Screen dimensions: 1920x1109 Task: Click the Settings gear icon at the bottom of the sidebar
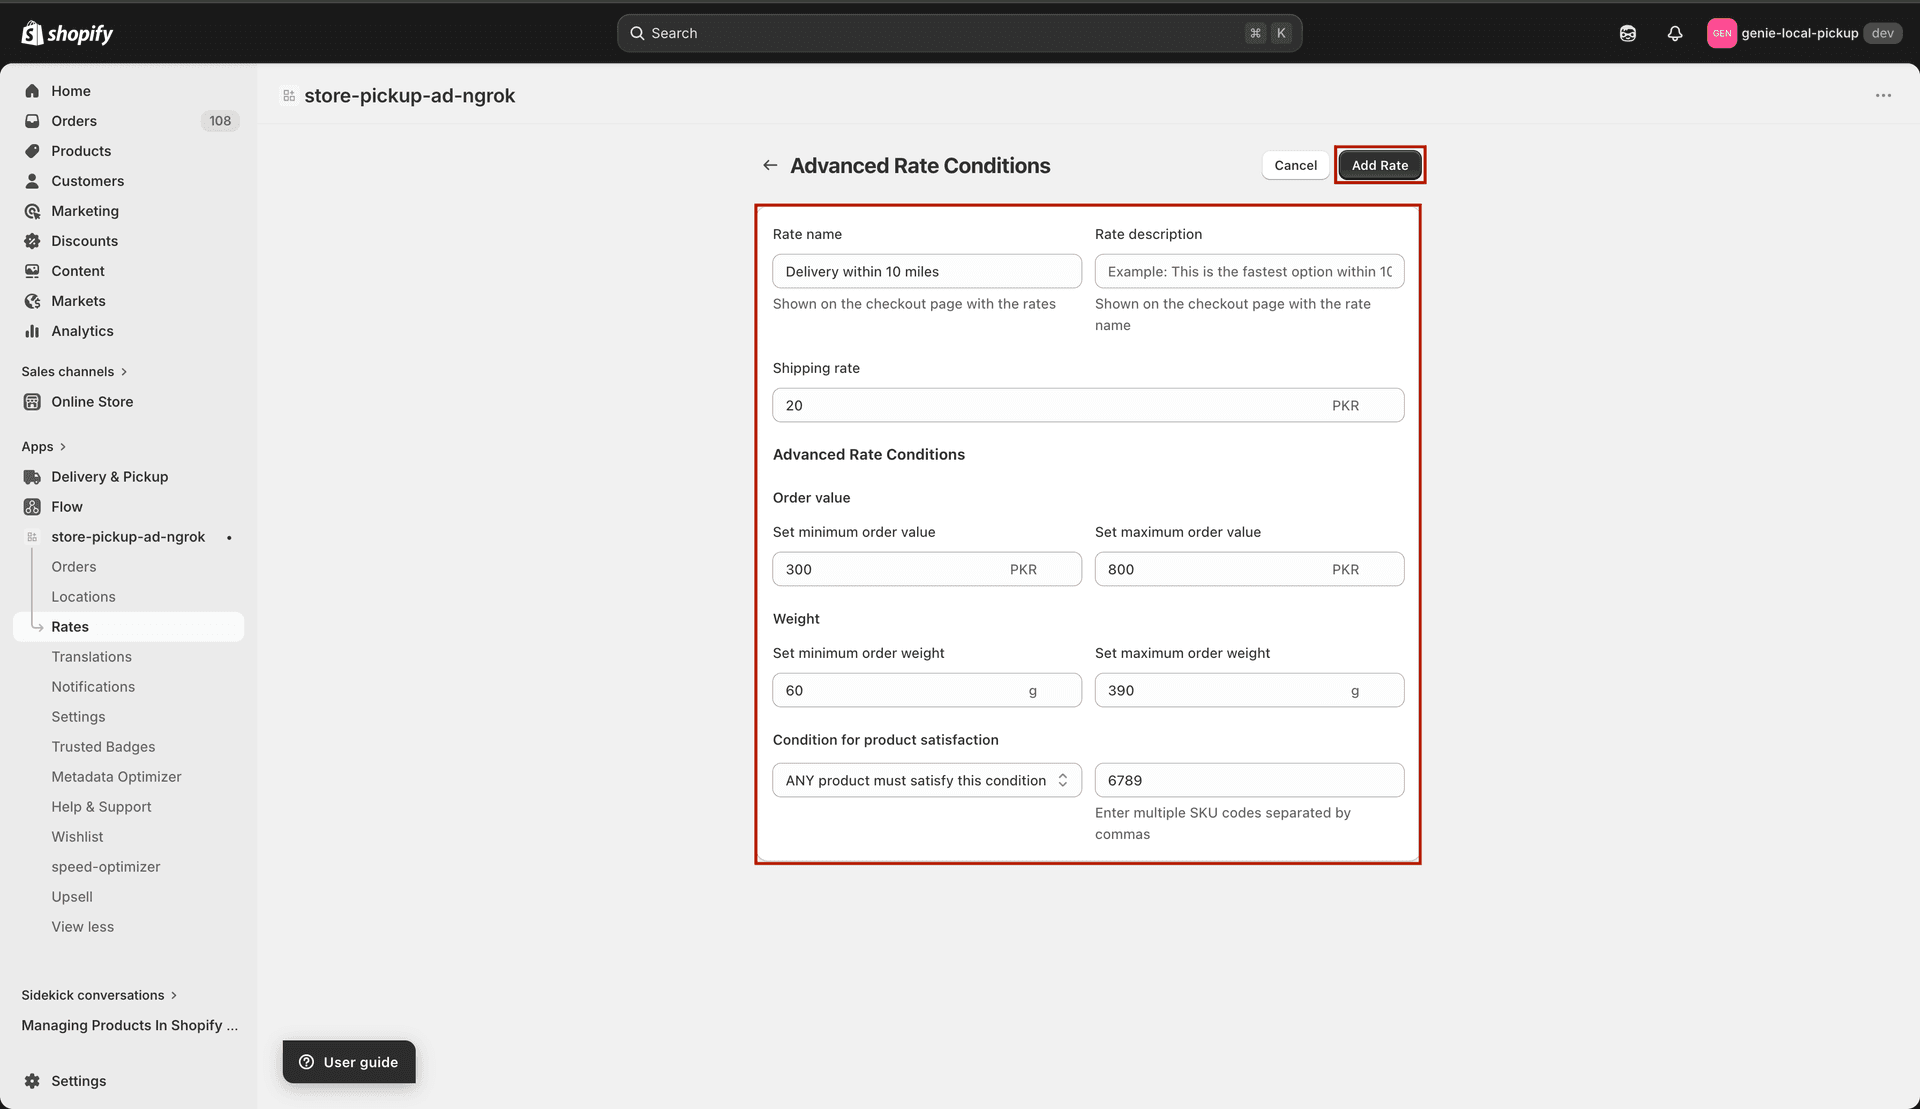[x=32, y=1081]
